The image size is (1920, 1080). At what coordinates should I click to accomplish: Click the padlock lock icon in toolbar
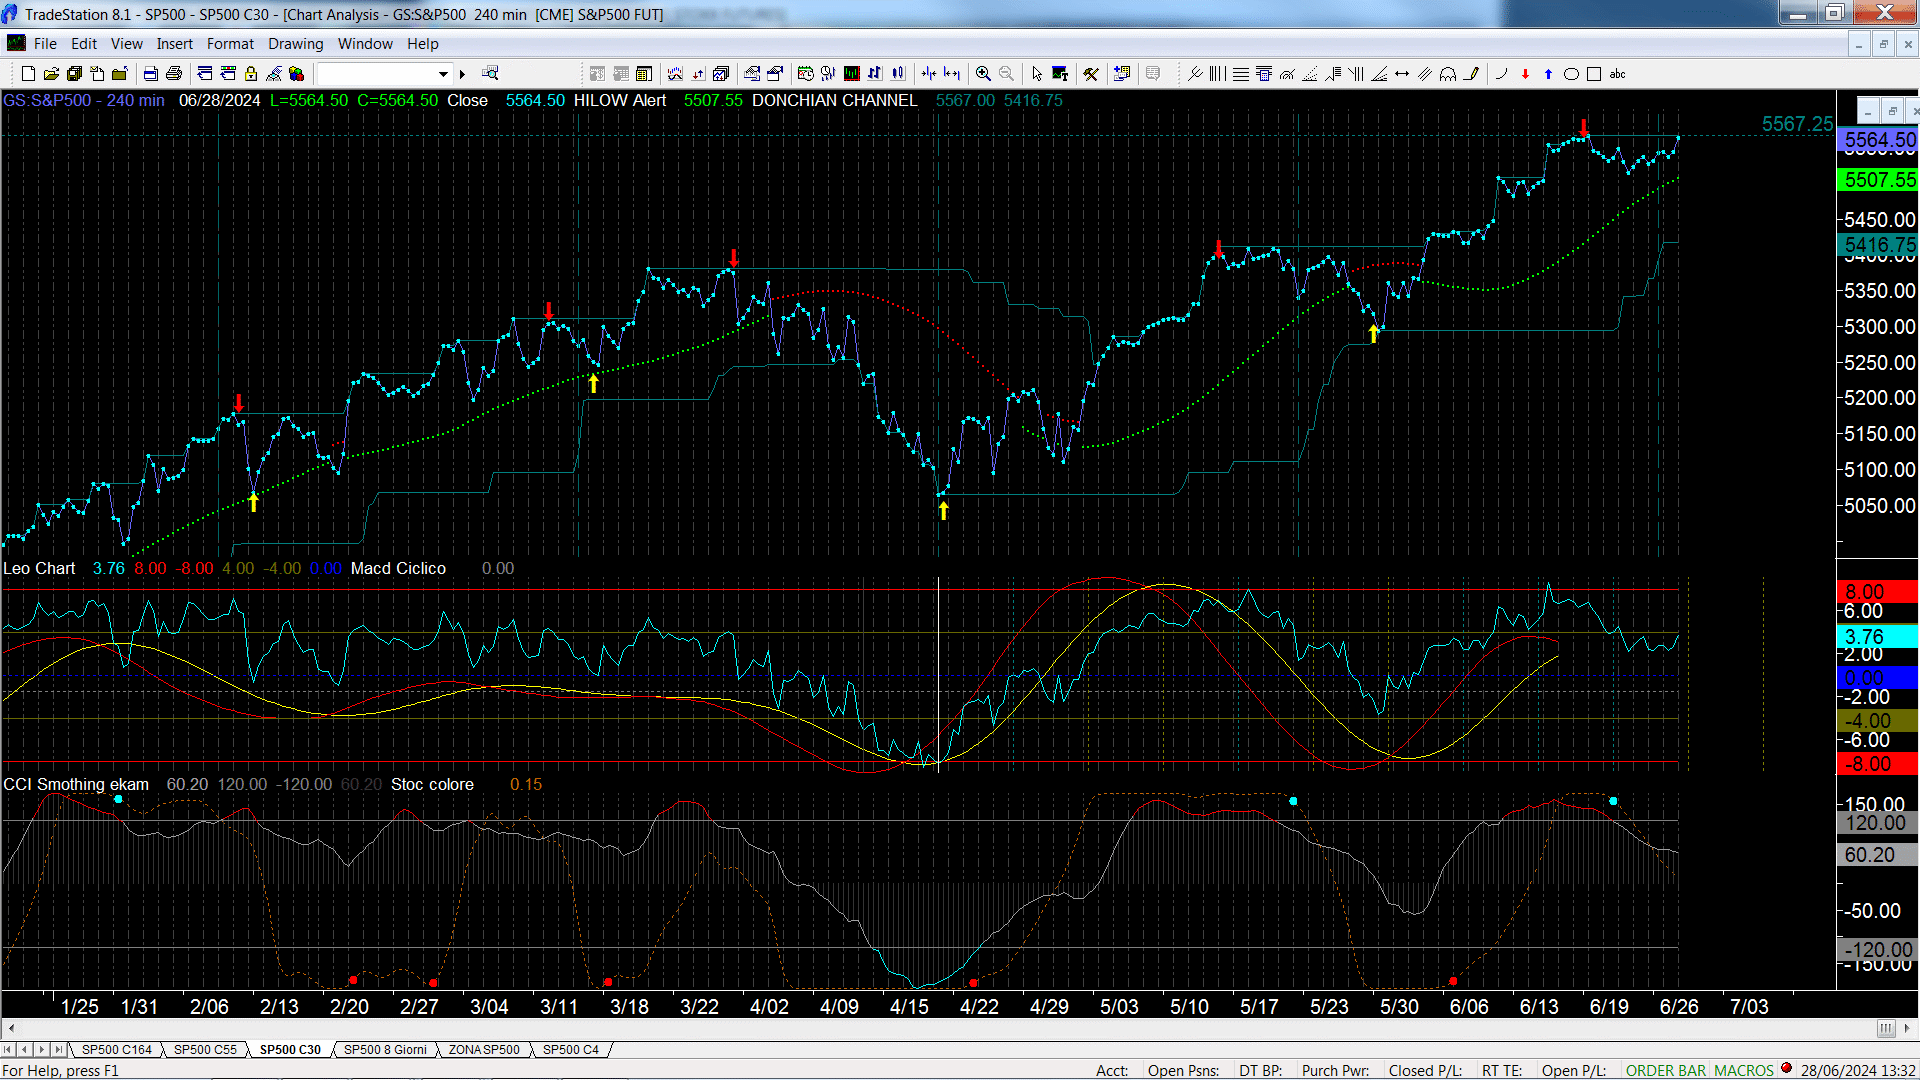[x=251, y=74]
